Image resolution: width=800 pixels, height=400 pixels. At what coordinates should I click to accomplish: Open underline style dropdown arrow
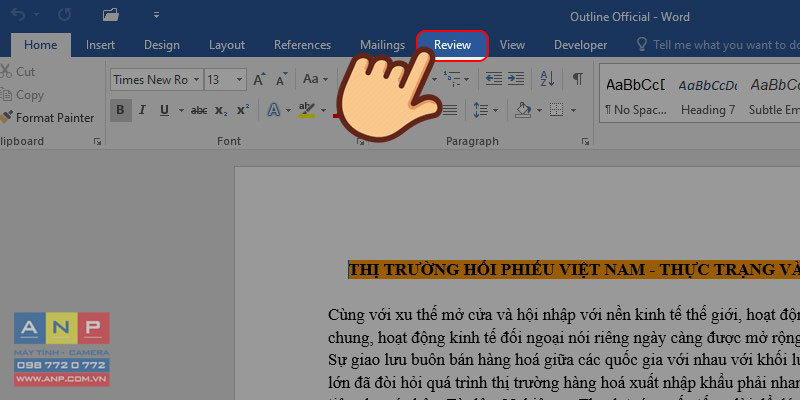181,110
